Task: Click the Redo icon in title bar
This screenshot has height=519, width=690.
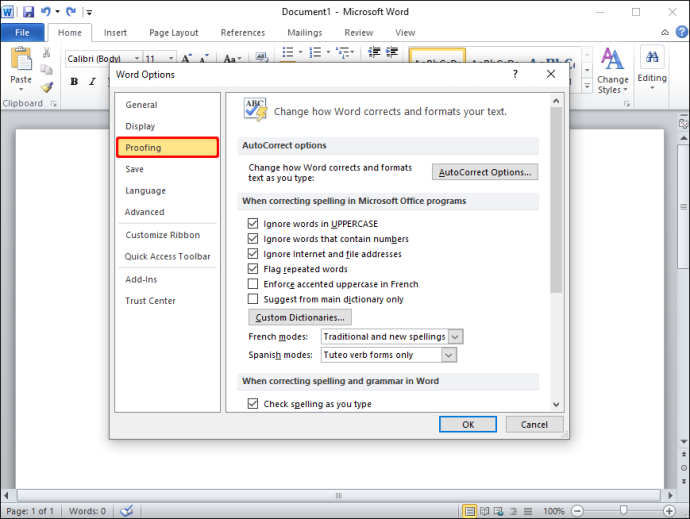Action: pyautogui.click(x=71, y=11)
